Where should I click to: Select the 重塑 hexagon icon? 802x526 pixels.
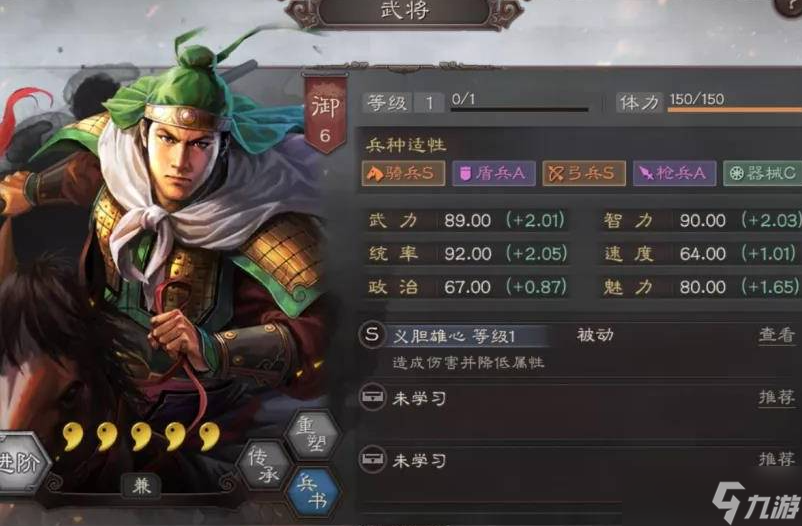(313, 434)
